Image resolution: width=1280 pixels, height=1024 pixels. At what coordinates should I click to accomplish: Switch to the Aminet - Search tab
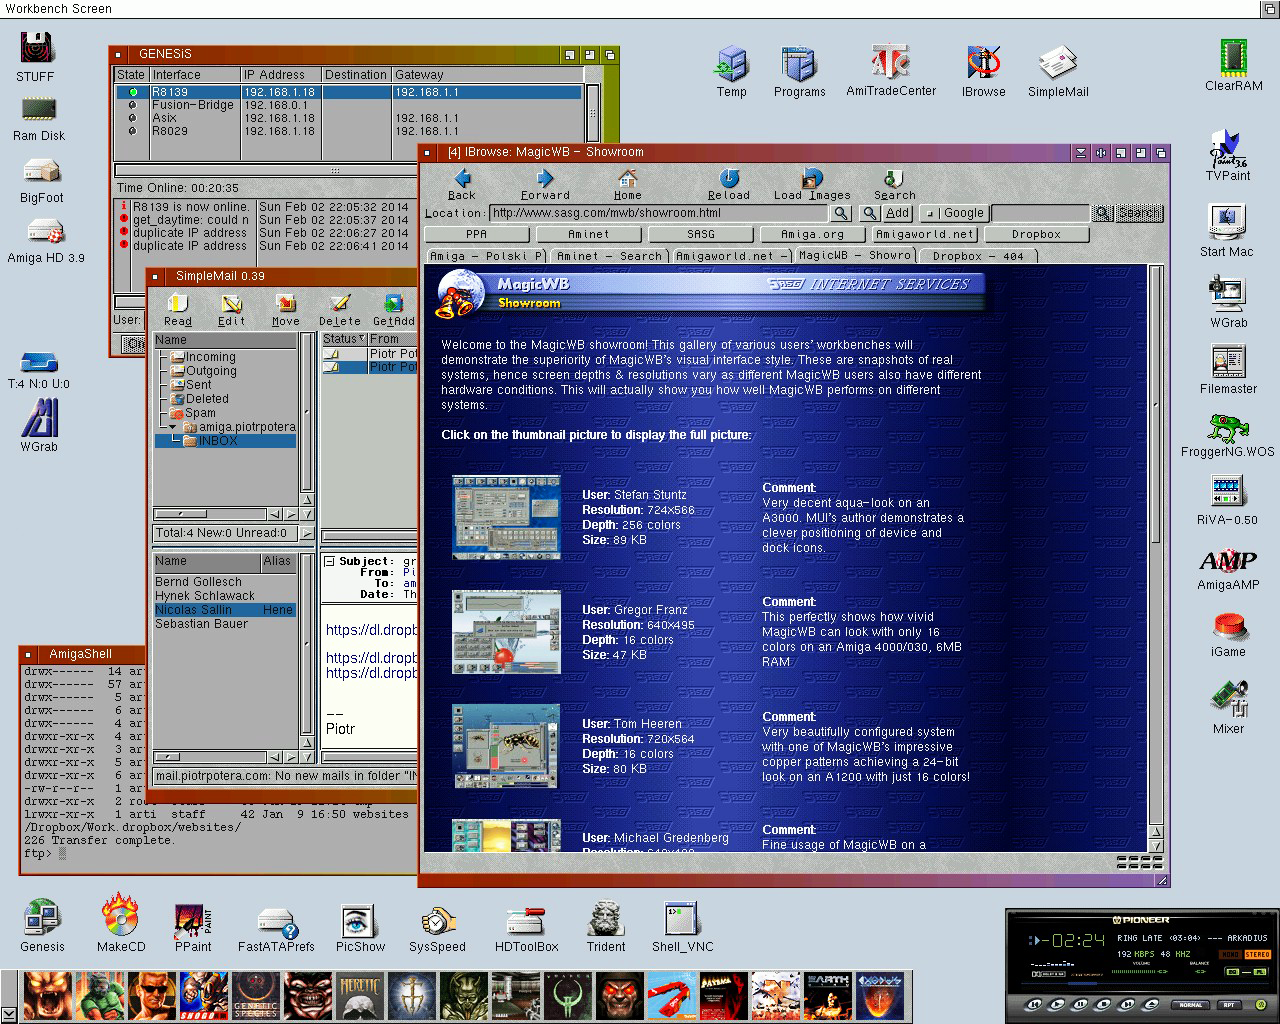tap(609, 256)
